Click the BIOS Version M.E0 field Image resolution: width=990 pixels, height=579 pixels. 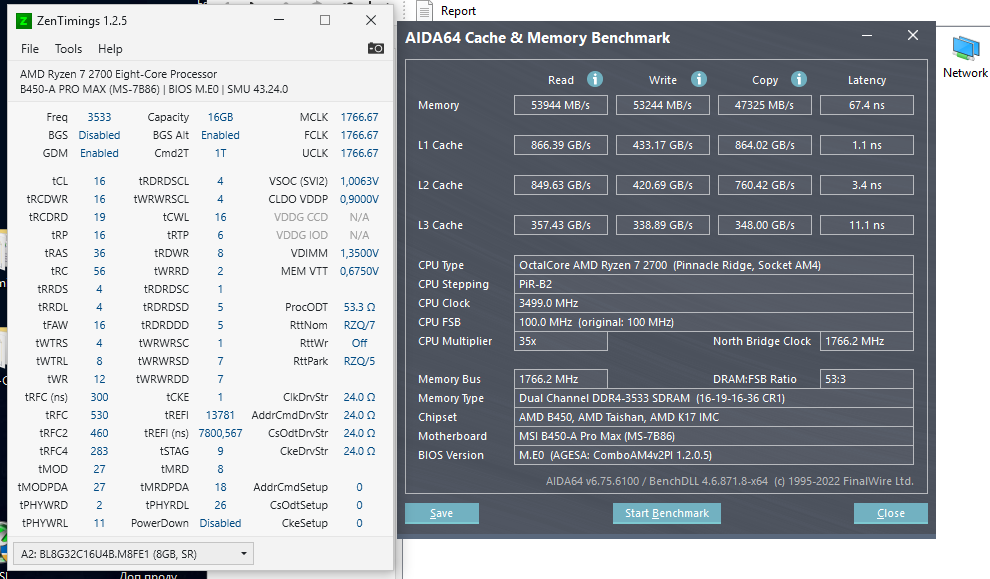[713, 455]
